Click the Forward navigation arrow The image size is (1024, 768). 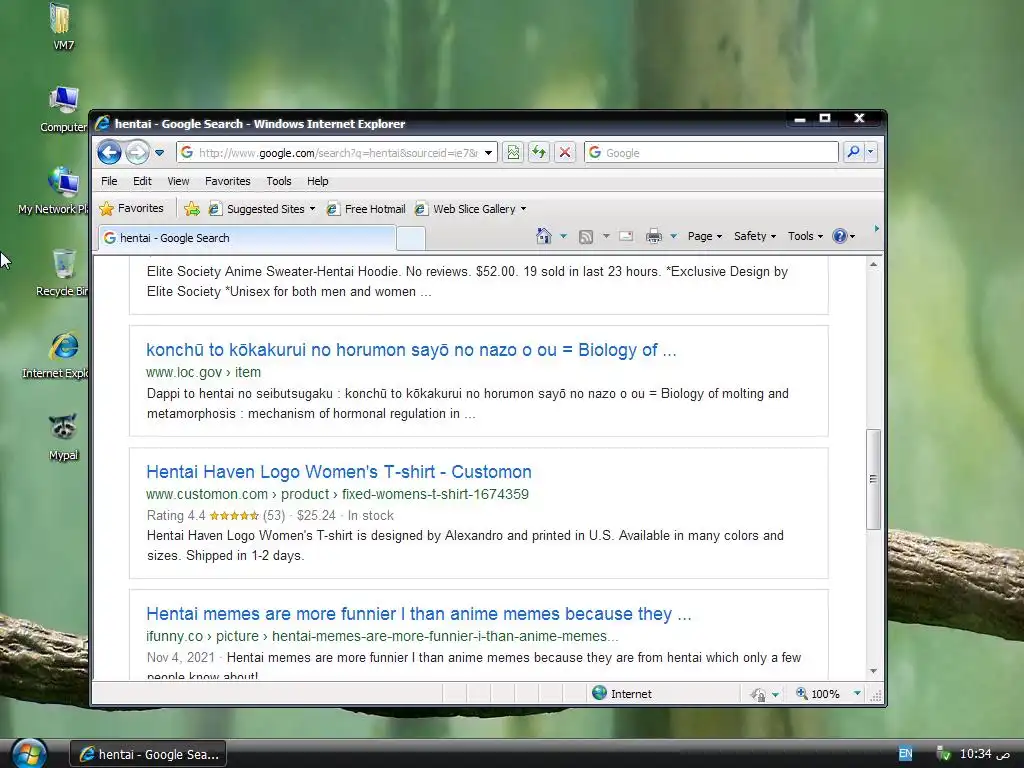coord(137,153)
